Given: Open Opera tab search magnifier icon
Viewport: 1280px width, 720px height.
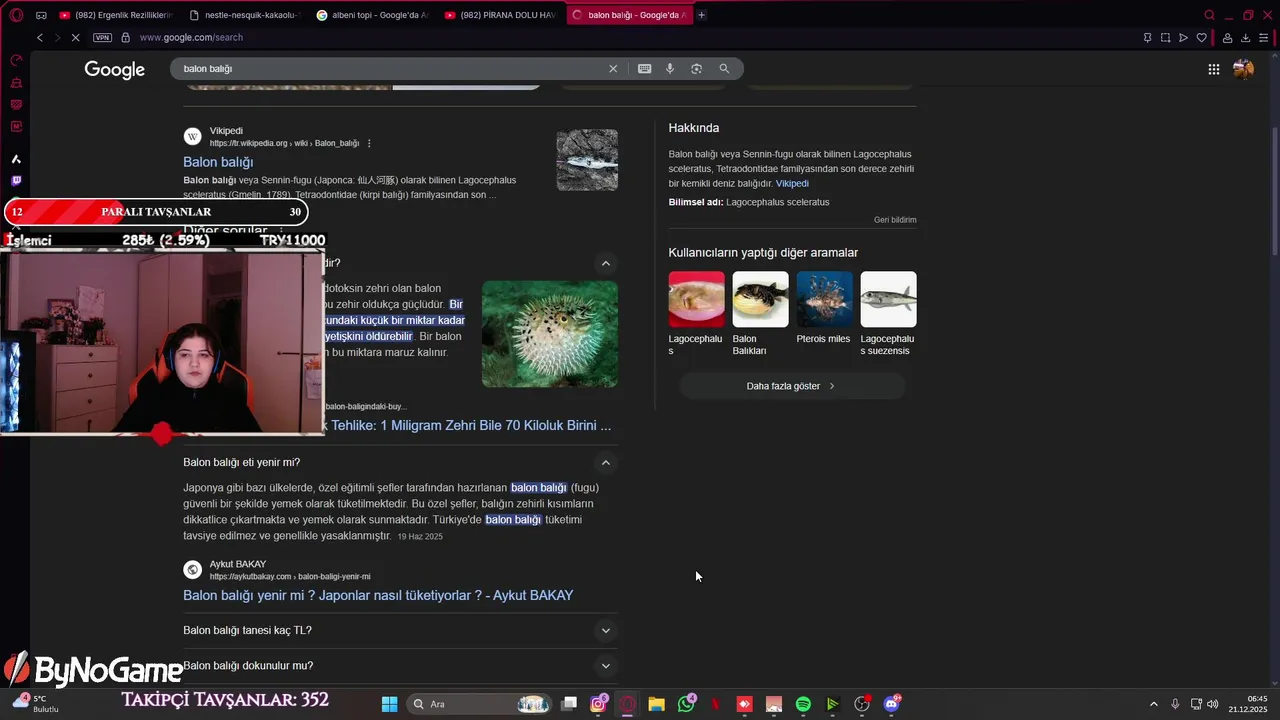Looking at the screenshot, I should [x=1209, y=15].
